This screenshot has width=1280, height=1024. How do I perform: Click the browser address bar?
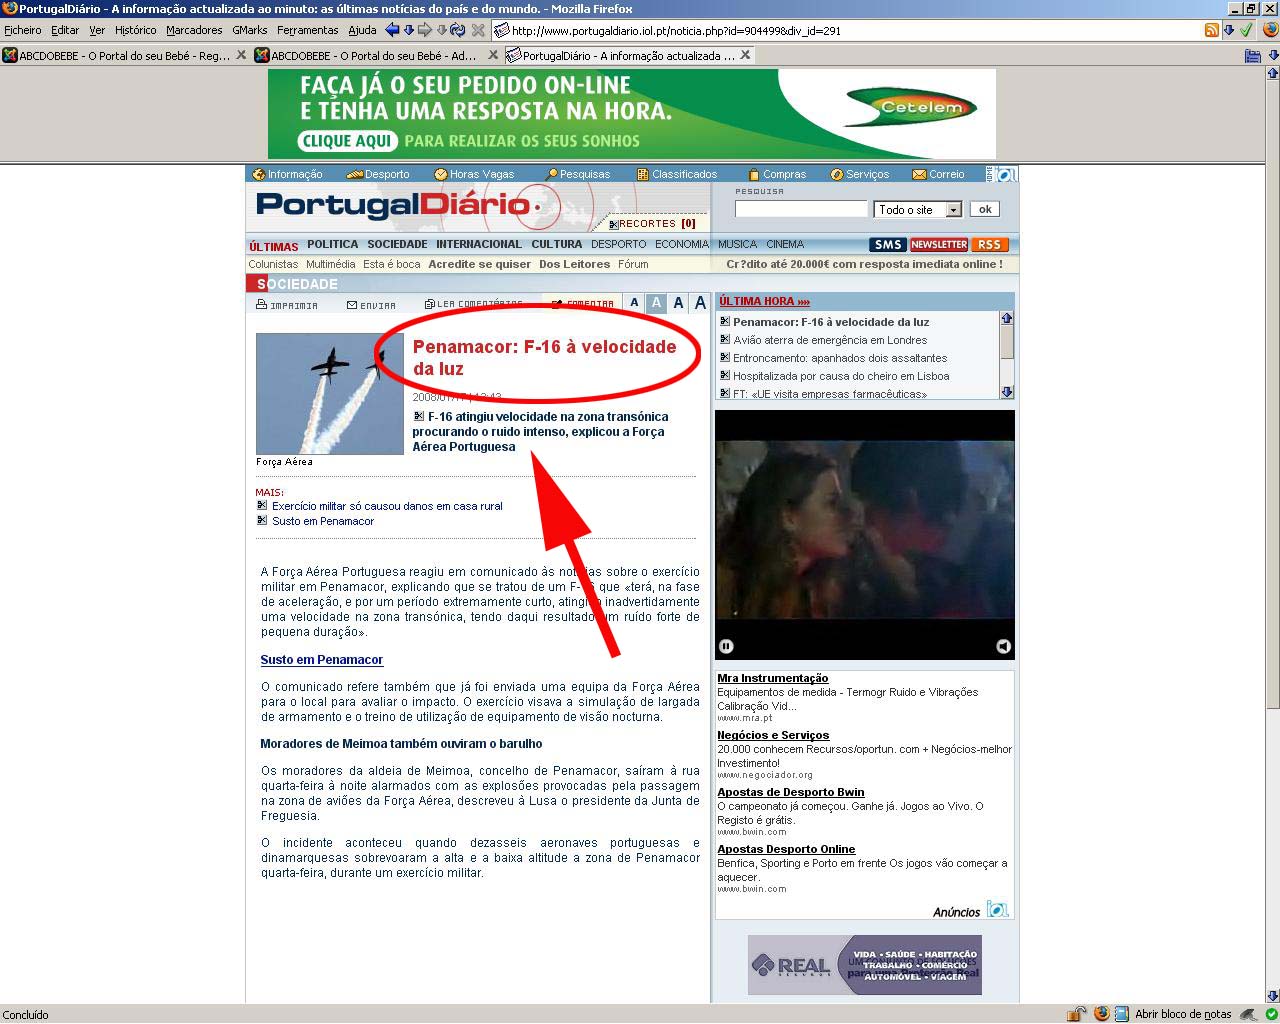(x=850, y=30)
